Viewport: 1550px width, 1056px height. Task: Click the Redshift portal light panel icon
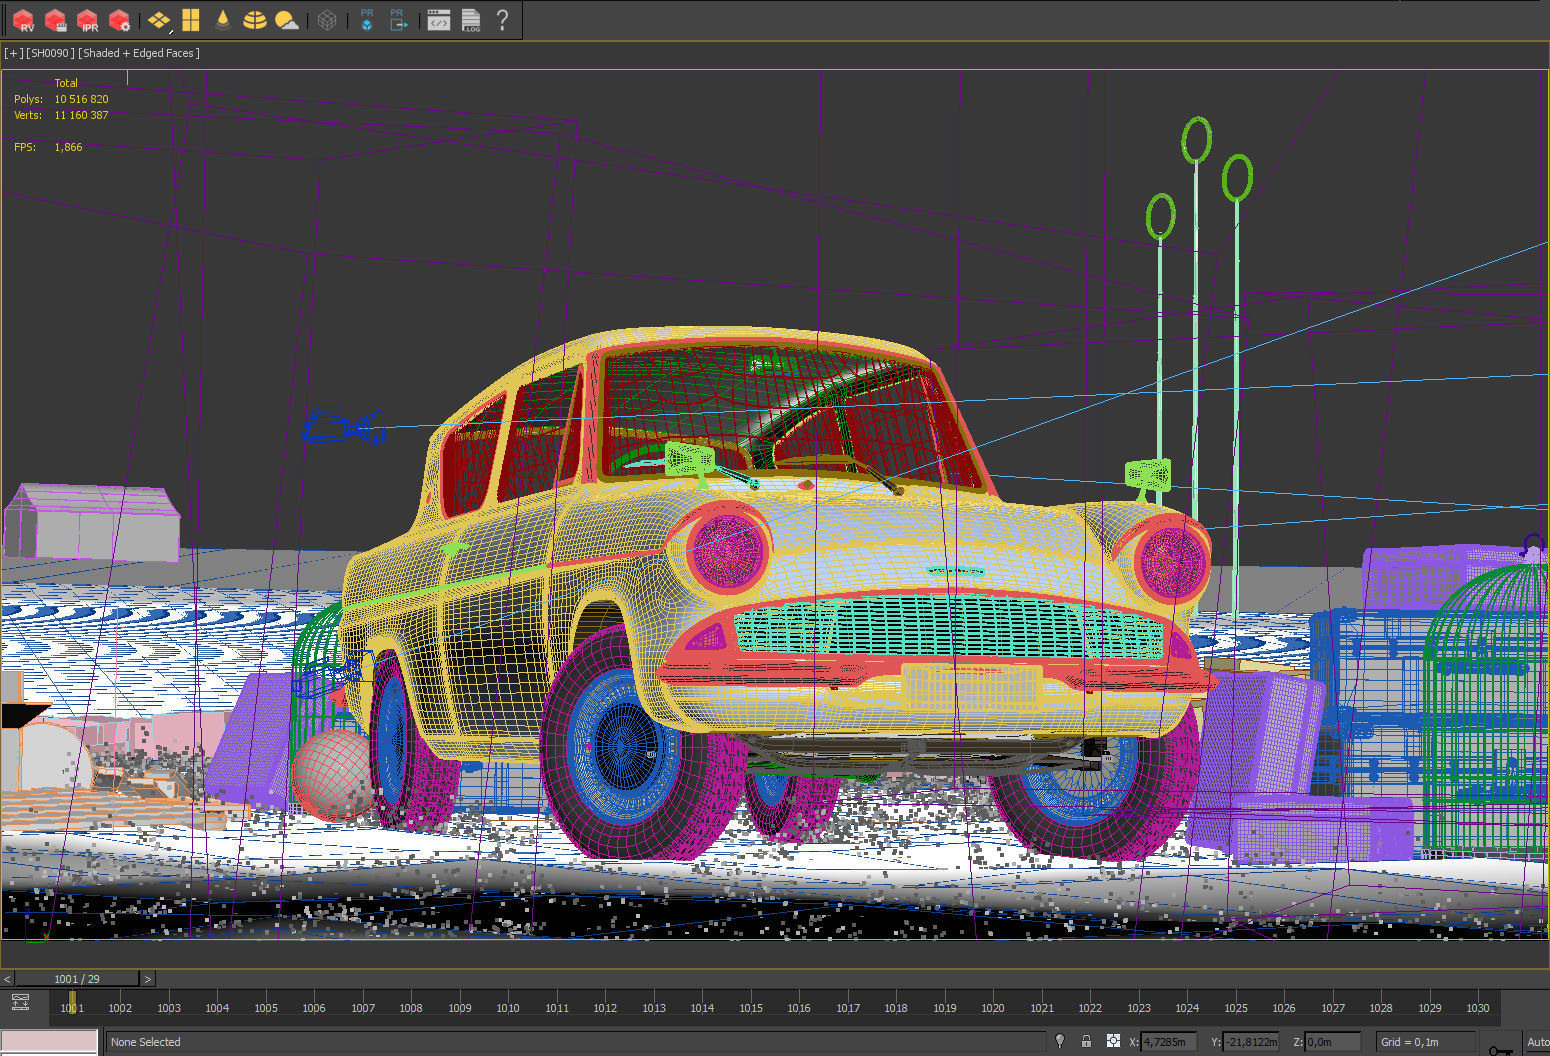(191, 20)
